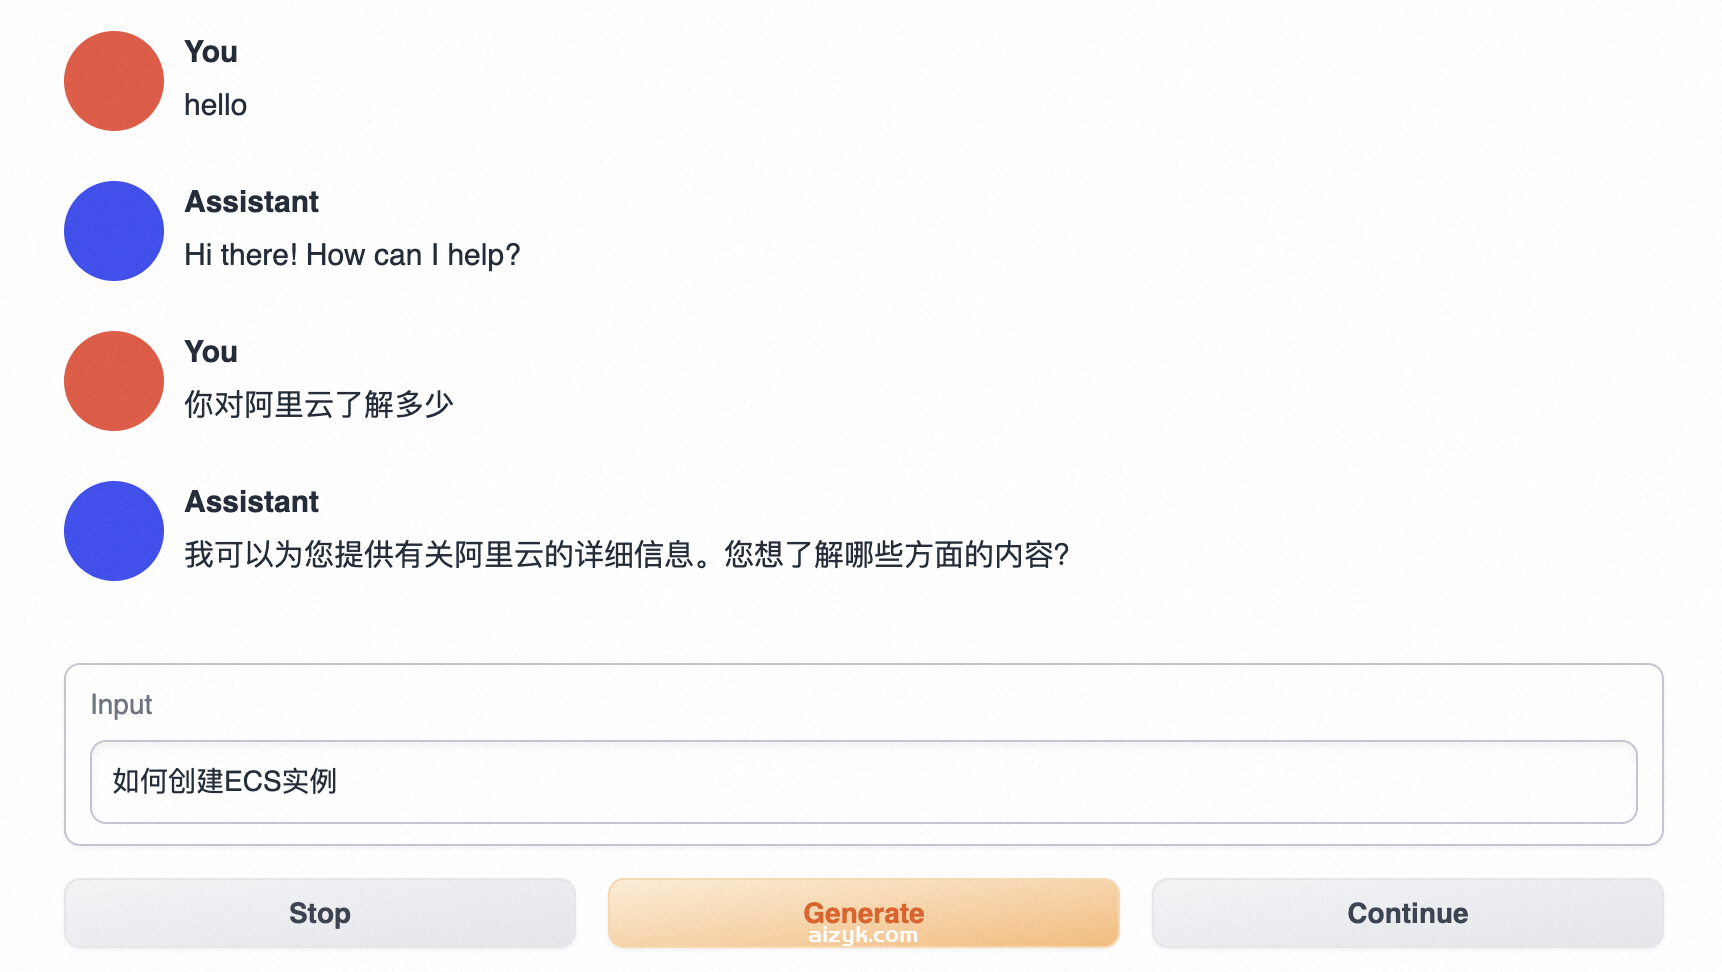Select the hello message text
Image resolution: width=1722 pixels, height=972 pixels.
point(215,104)
